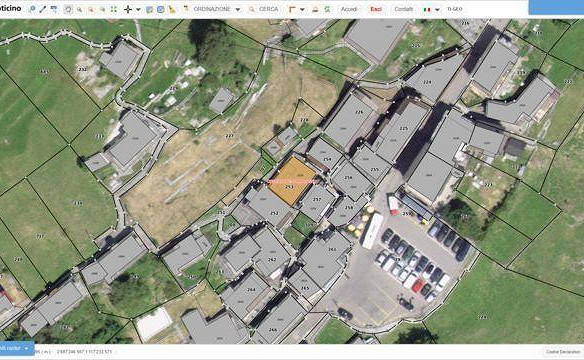The width and height of the screenshot is (584, 360).
Task: Zoom to full extent green arrows icon
Action: [114, 9]
